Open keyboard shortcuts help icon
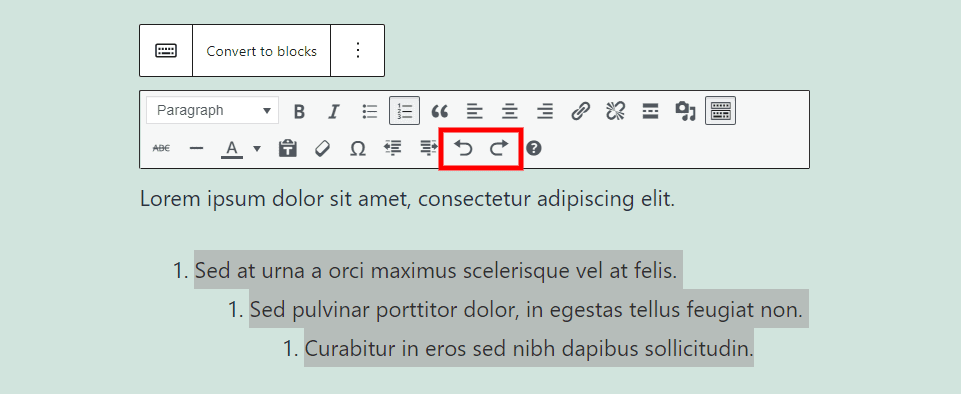Screen dimensions: 961x394 pos(534,148)
